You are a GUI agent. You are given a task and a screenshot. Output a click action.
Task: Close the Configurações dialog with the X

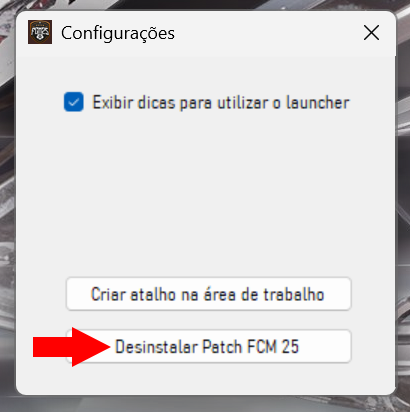pyautogui.click(x=371, y=33)
